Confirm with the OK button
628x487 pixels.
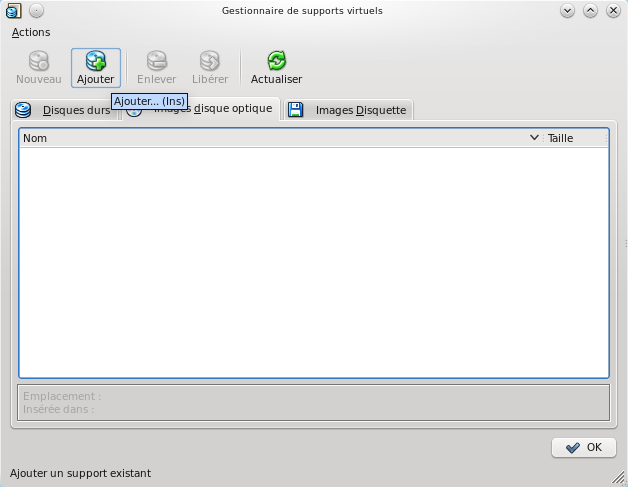(x=583, y=447)
